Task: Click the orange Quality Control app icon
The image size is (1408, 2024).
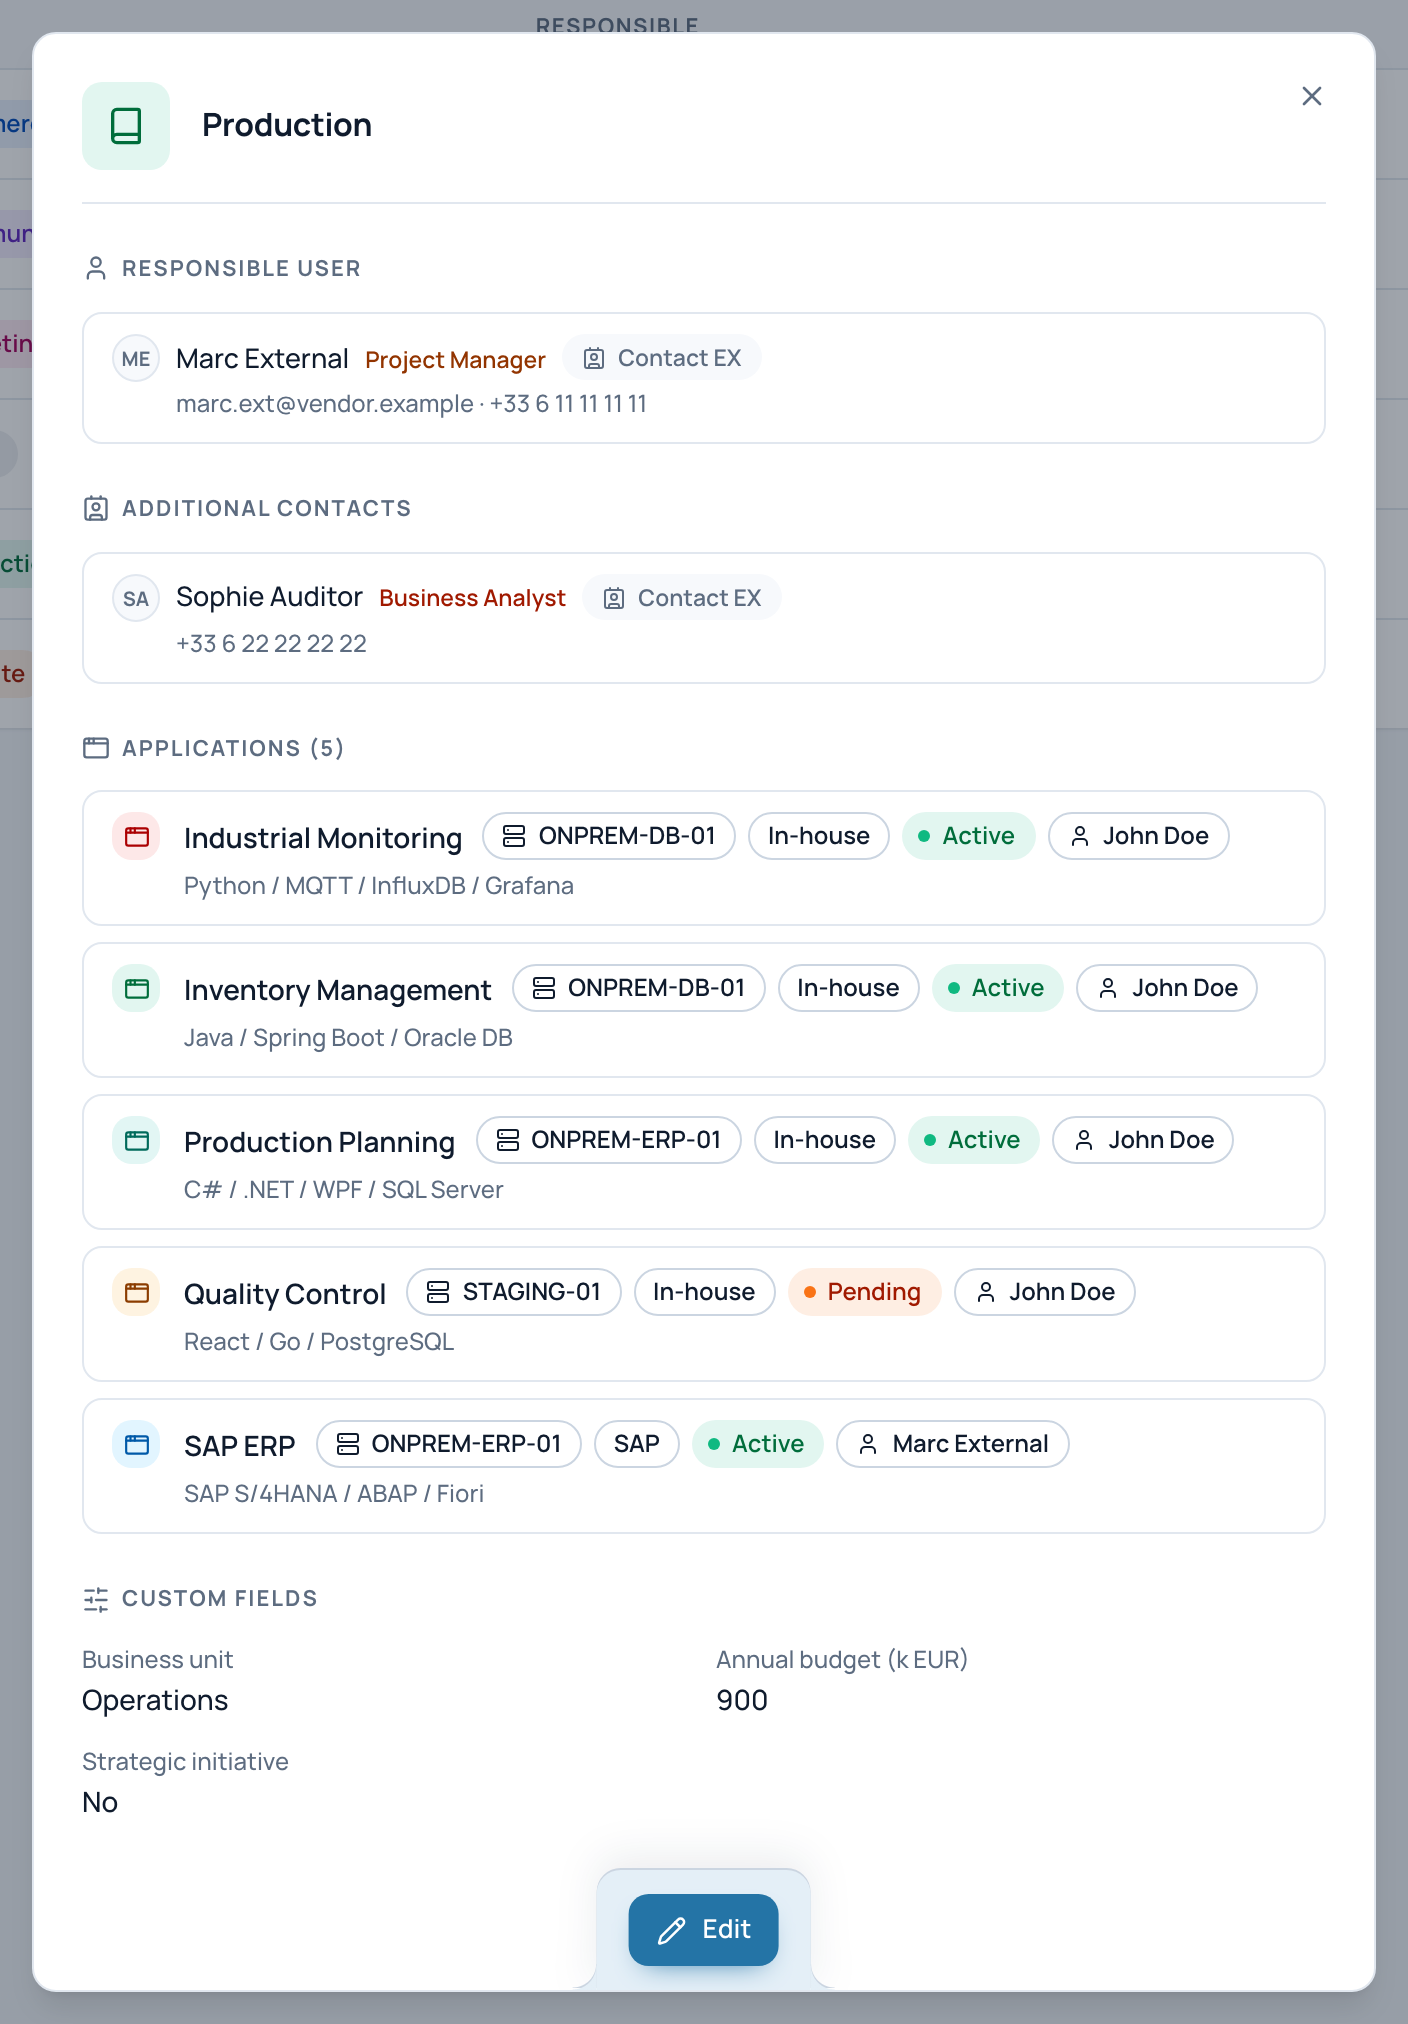Action: 137,1293
